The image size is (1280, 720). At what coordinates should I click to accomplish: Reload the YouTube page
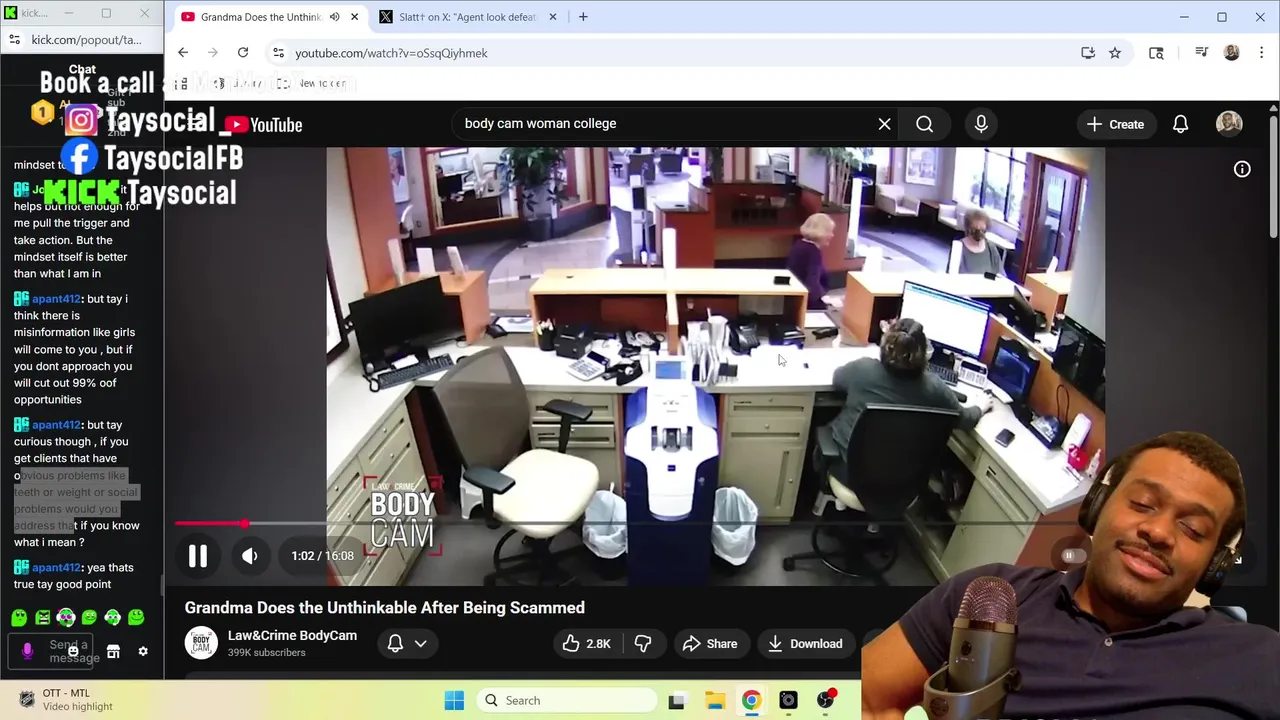click(x=243, y=53)
